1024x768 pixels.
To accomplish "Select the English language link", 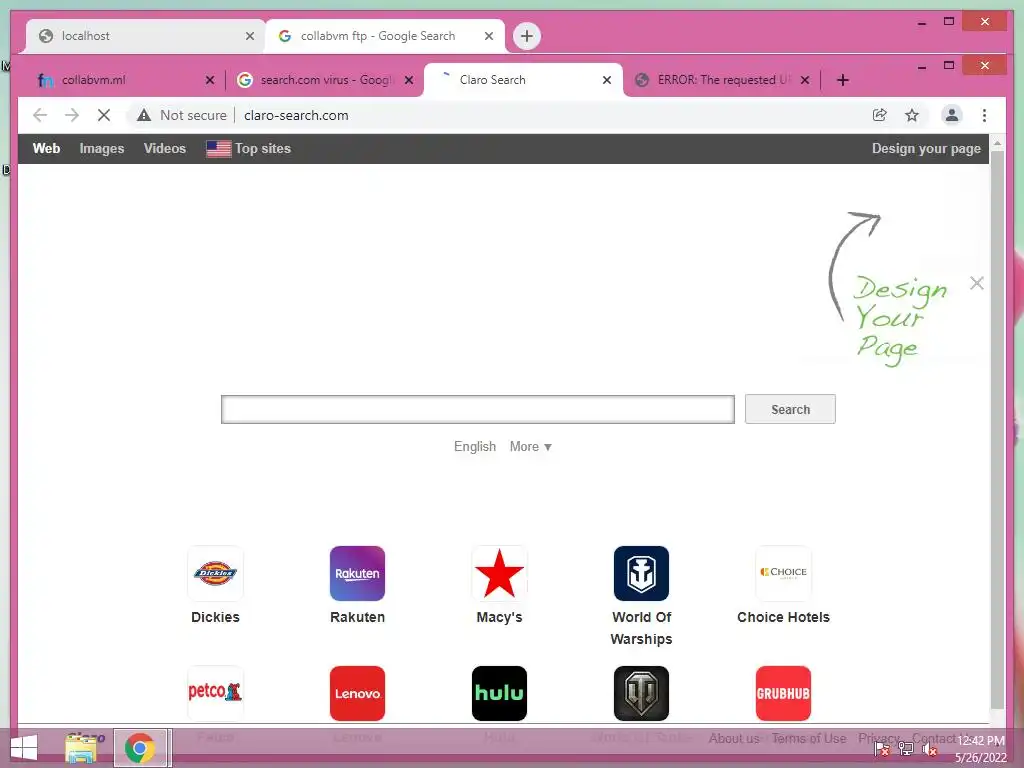I will click(475, 447).
